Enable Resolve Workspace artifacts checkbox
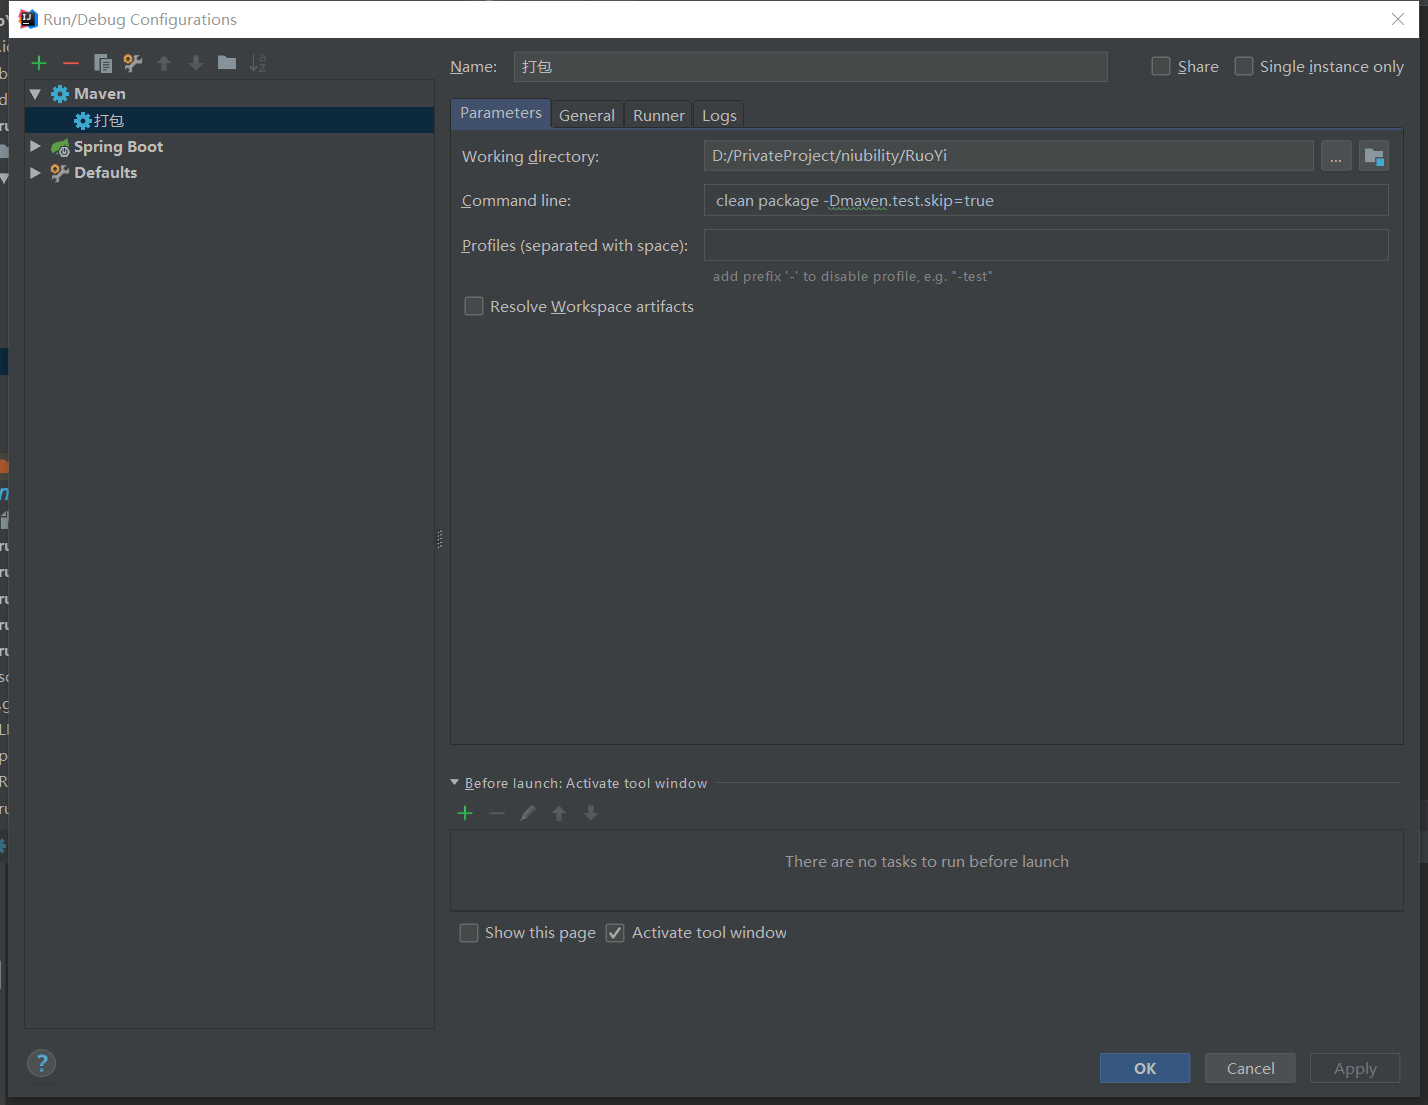Screen dimensions: 1428x1105 (x=474, y=306)
